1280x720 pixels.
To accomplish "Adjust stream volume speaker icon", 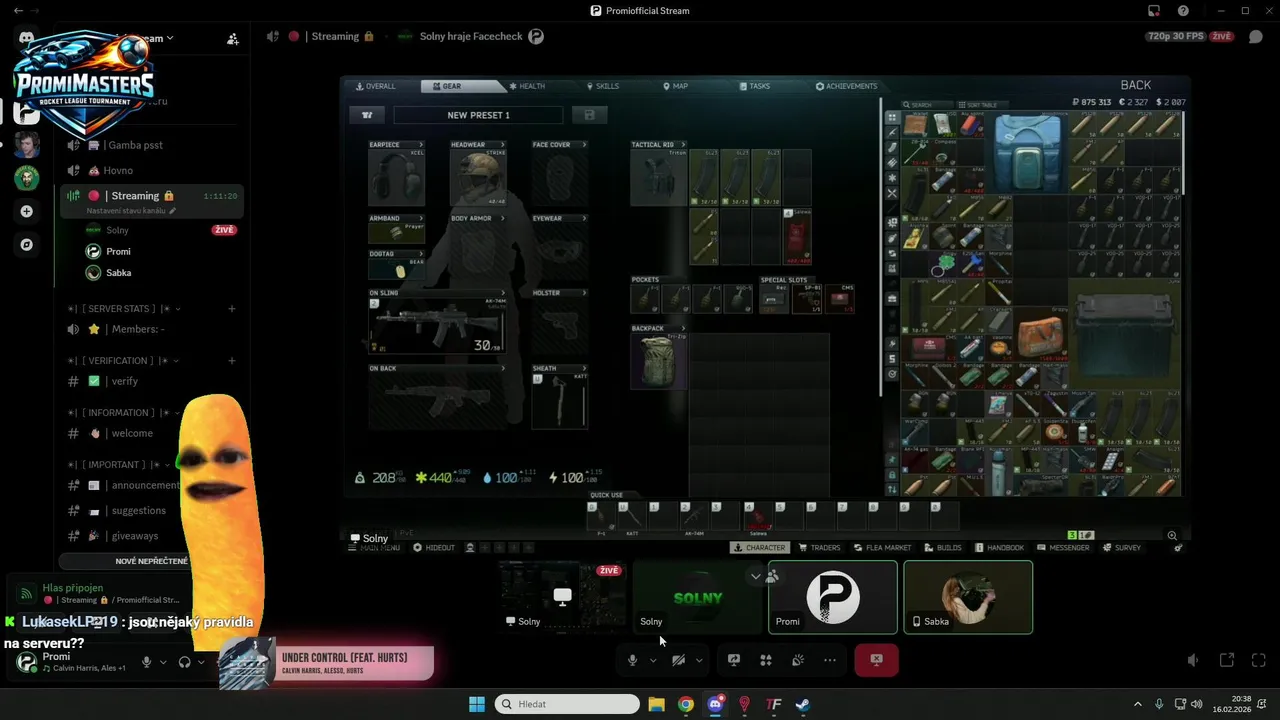I will (x=1193, y=660).
